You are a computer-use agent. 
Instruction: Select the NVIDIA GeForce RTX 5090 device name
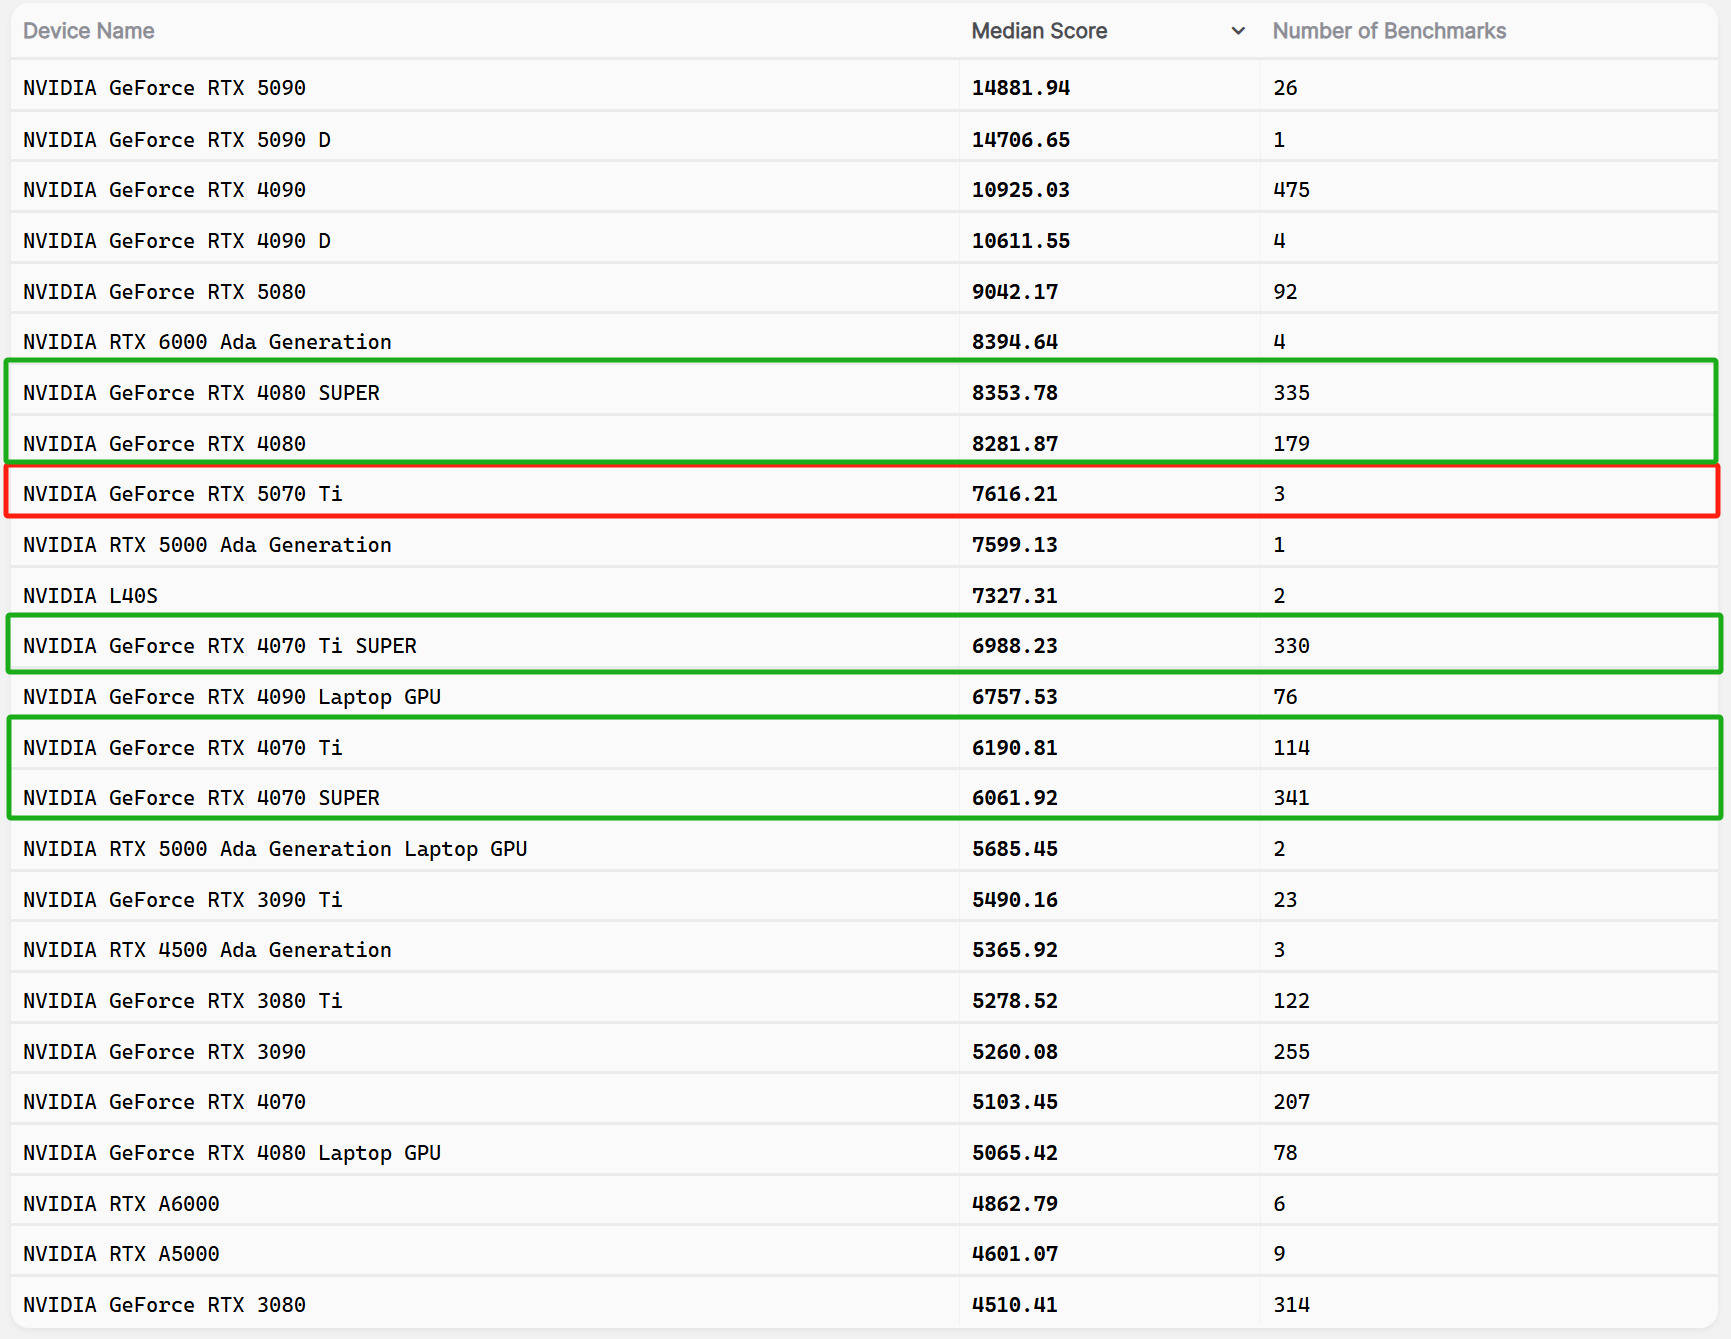(x=164, y=88)
